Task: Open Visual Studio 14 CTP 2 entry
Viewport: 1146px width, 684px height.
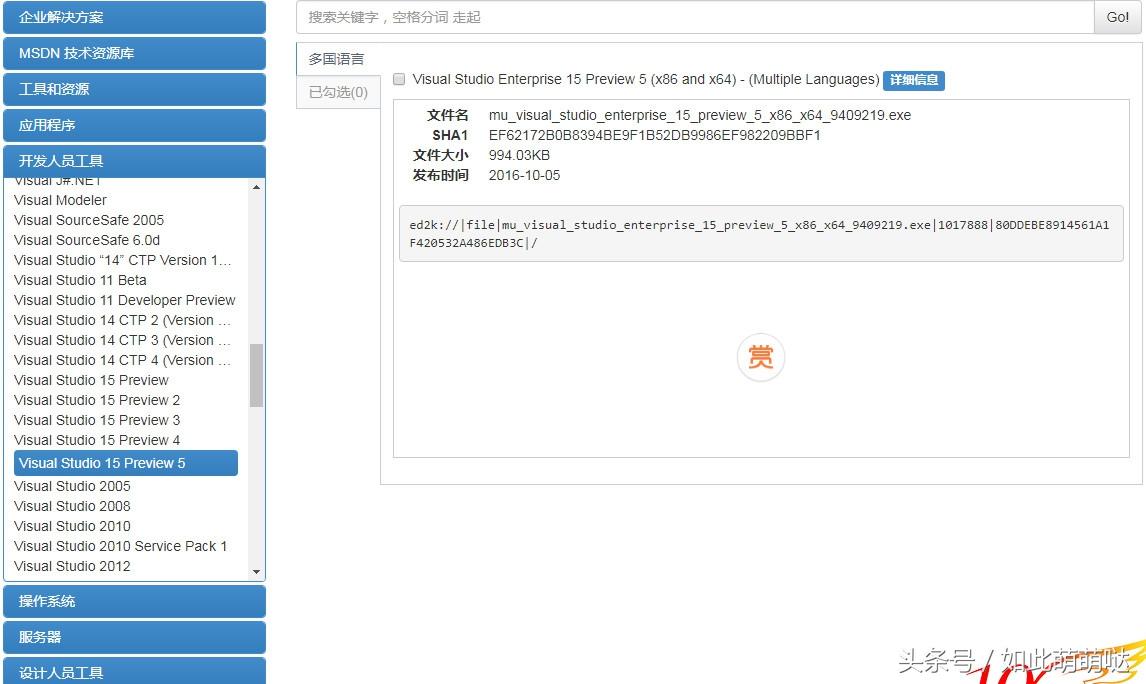Action: [122, 320]
